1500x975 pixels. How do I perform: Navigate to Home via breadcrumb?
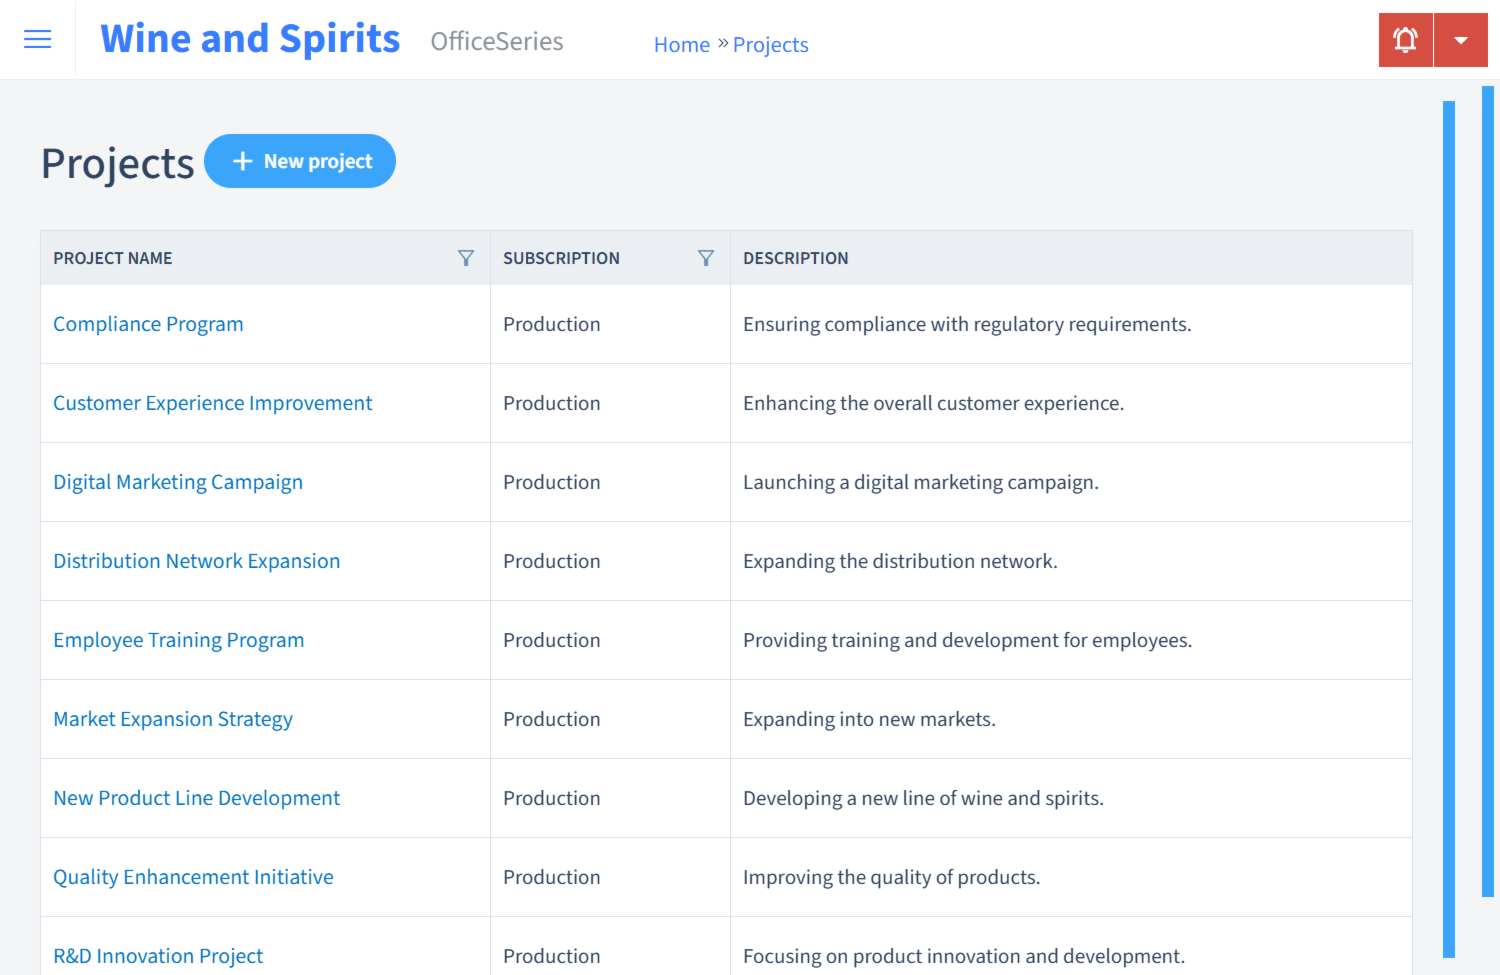click(682, 44)
